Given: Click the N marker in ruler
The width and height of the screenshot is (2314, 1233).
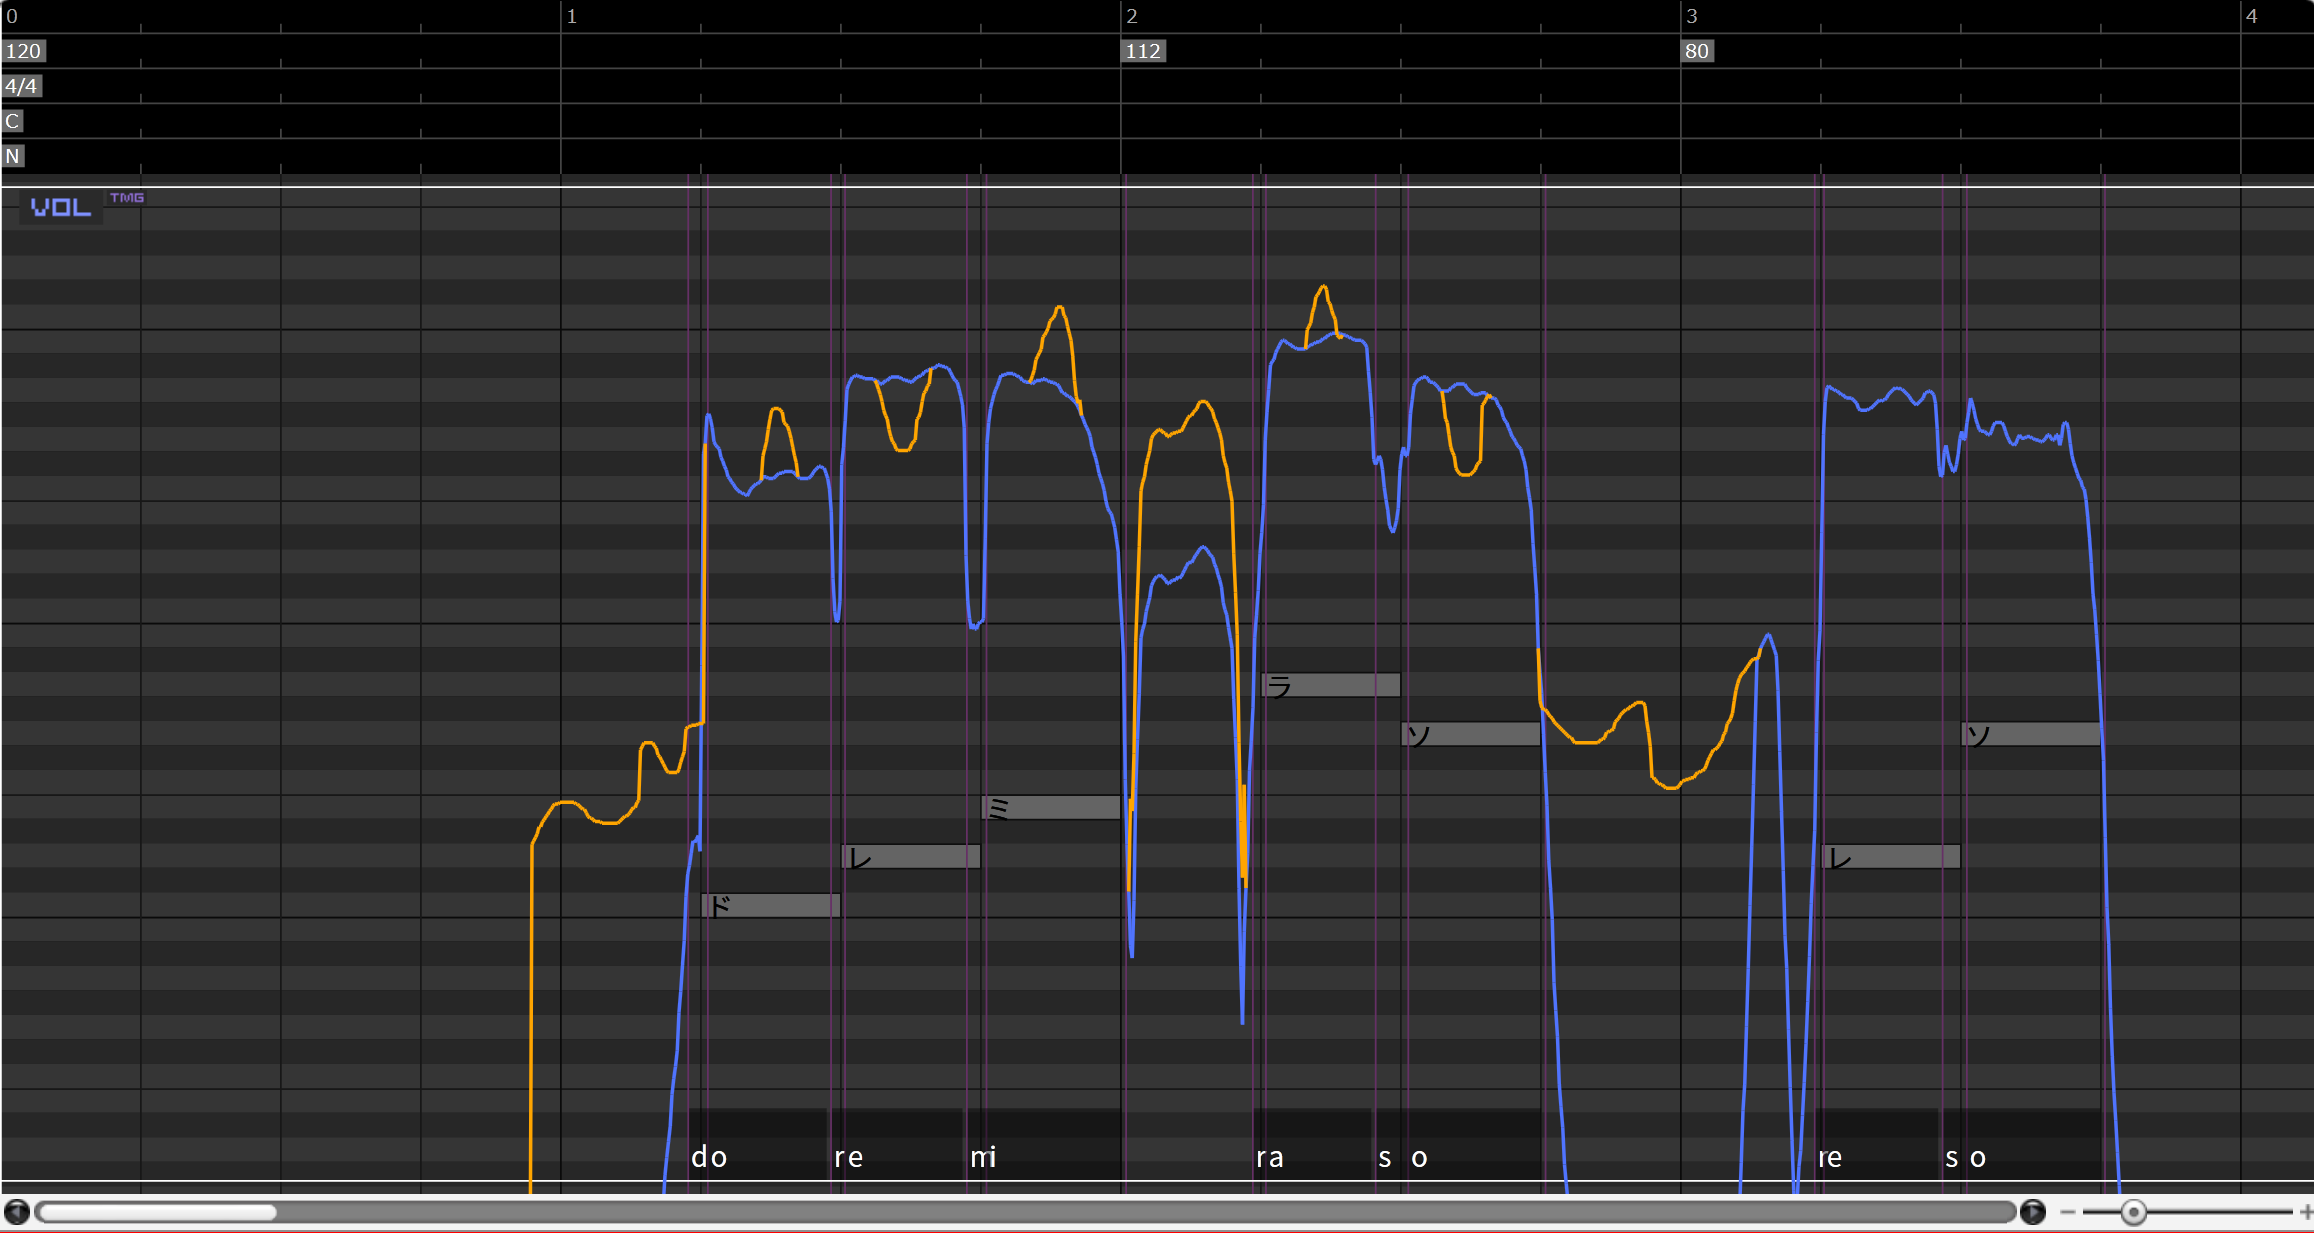Looking at the screenshot, I should point(12,156).
